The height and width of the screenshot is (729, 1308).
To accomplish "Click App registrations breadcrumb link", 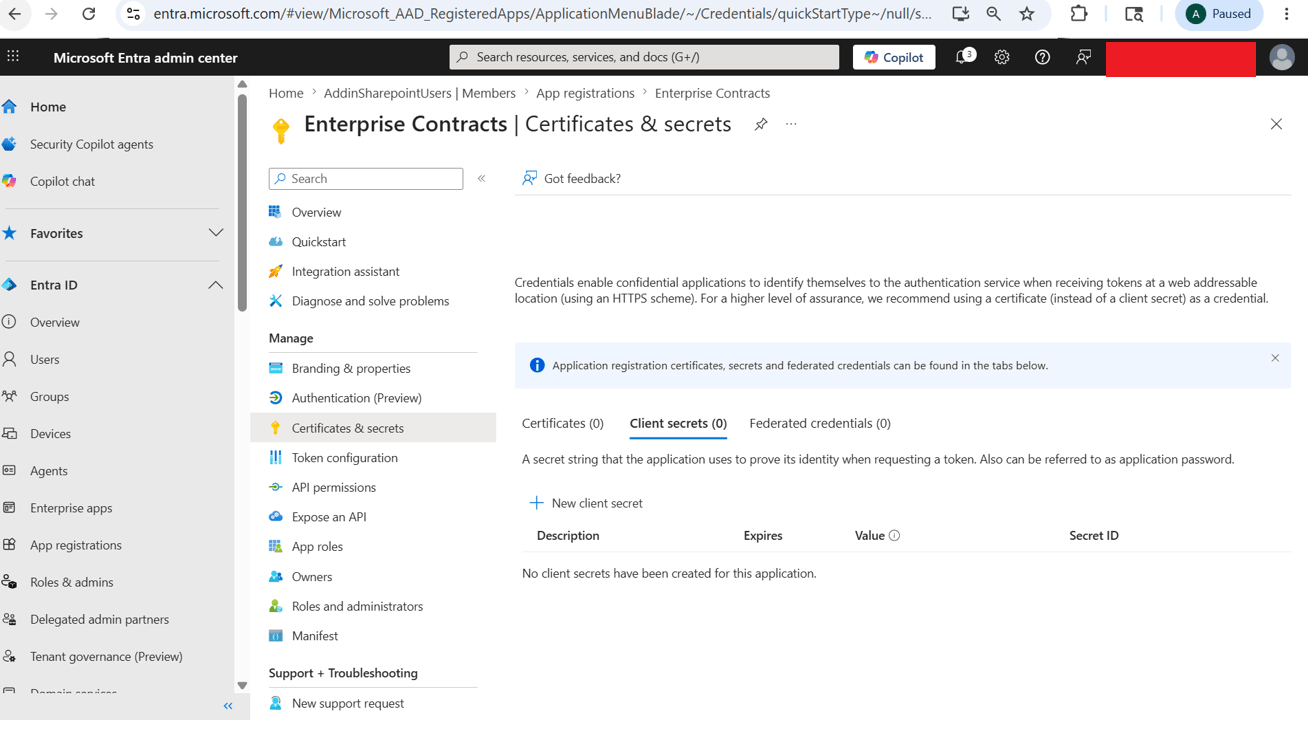I will (x=585, y=93).
